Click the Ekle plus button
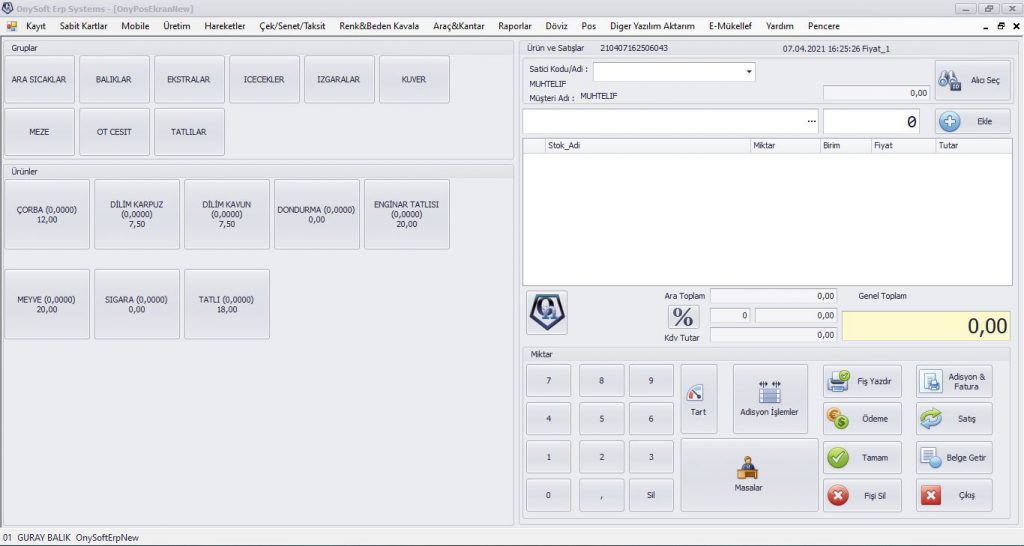Screen dimensions: 1024x546 (x=972, y=121)
